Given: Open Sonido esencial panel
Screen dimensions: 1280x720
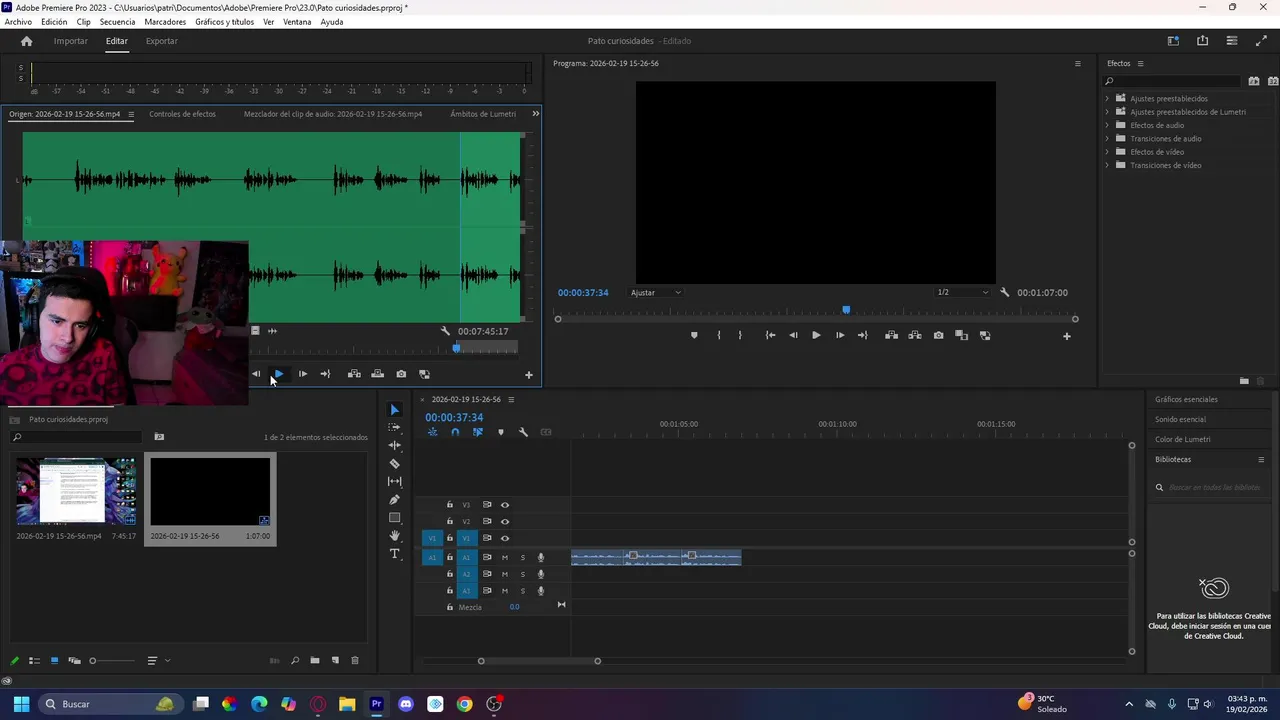Looking at the screenshot, I should (1181, 419).
